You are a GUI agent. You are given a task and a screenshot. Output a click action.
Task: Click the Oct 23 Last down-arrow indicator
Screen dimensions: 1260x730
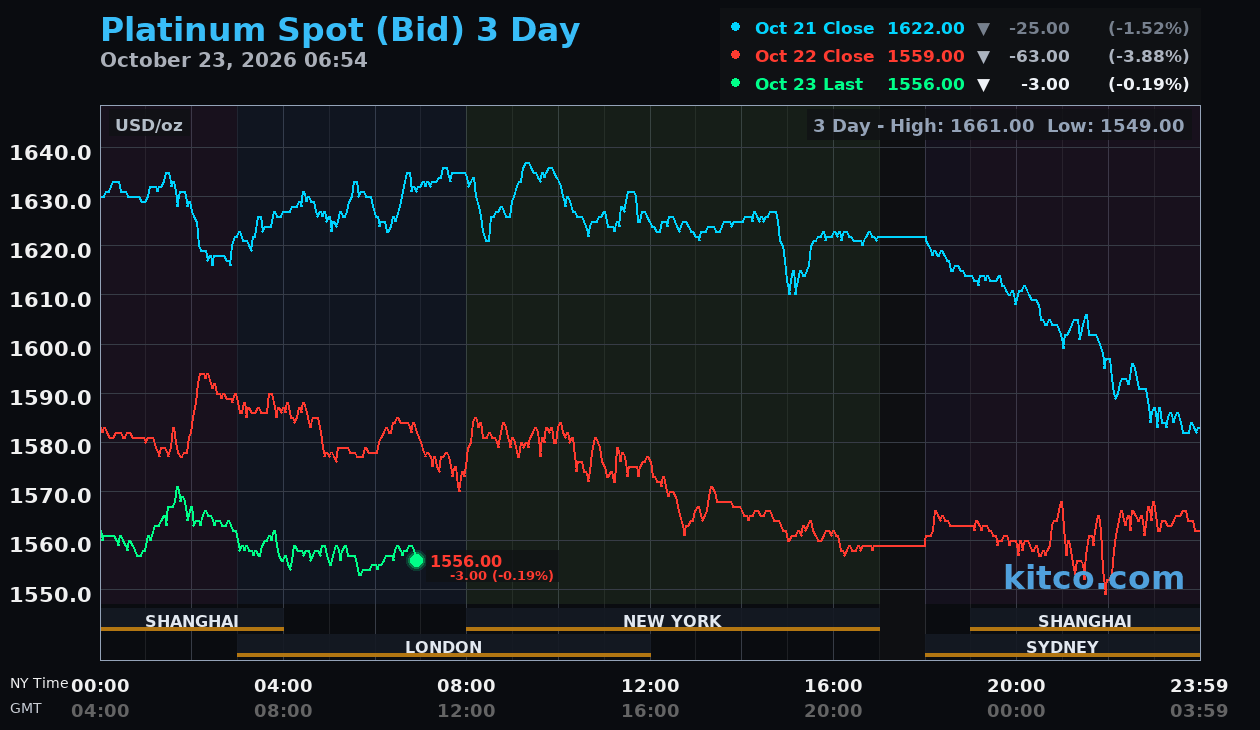pos(983,84)
